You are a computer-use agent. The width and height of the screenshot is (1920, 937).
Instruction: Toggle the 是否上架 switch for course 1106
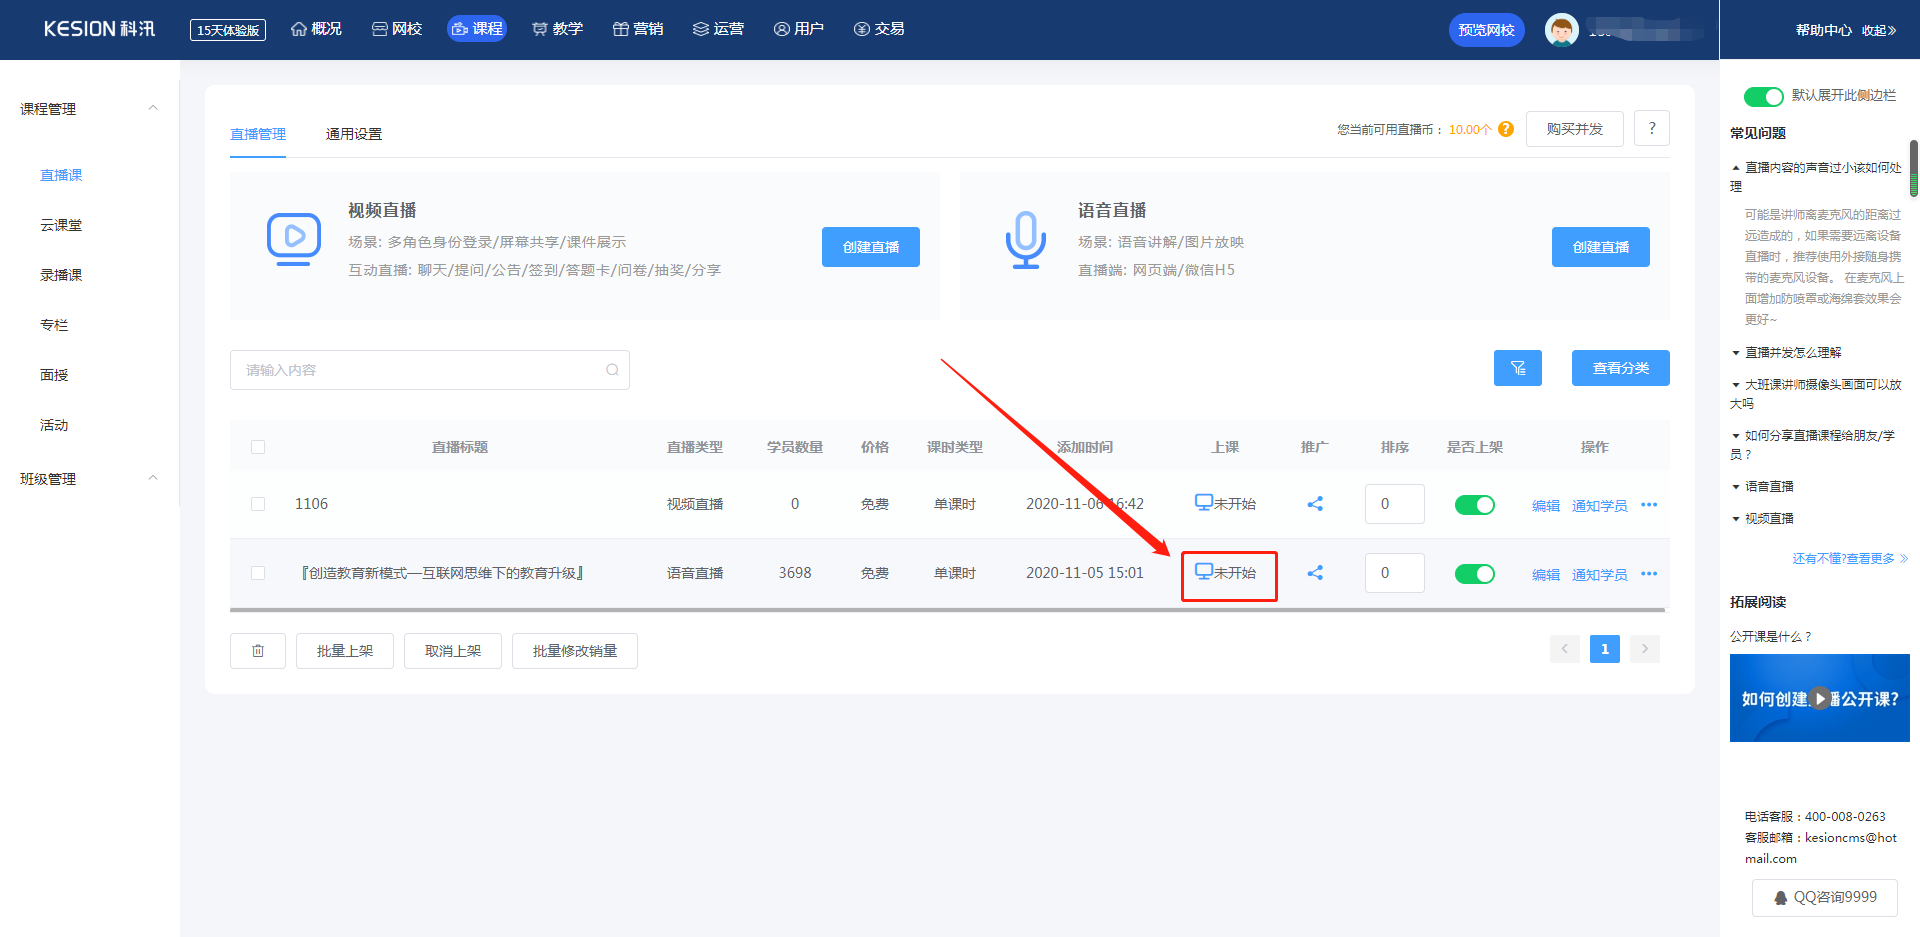point(1474,505)
